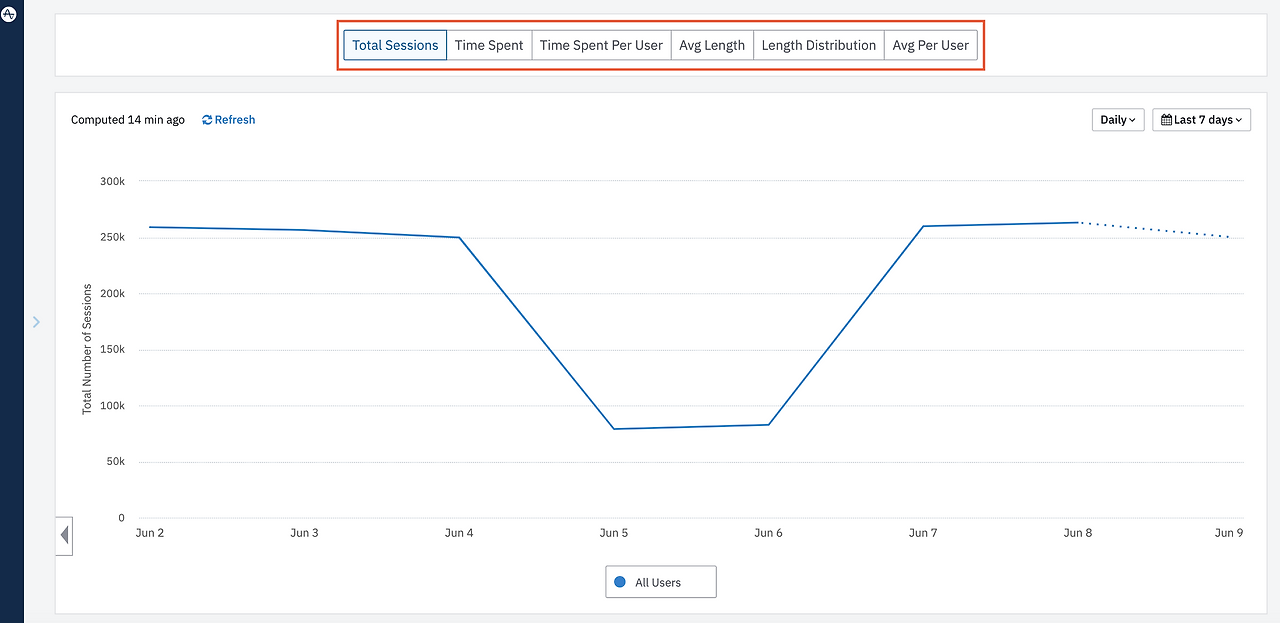The image size is (1280, 623).
Task: Expand the sidebar with chevron arrow
Action: point(36,322)
